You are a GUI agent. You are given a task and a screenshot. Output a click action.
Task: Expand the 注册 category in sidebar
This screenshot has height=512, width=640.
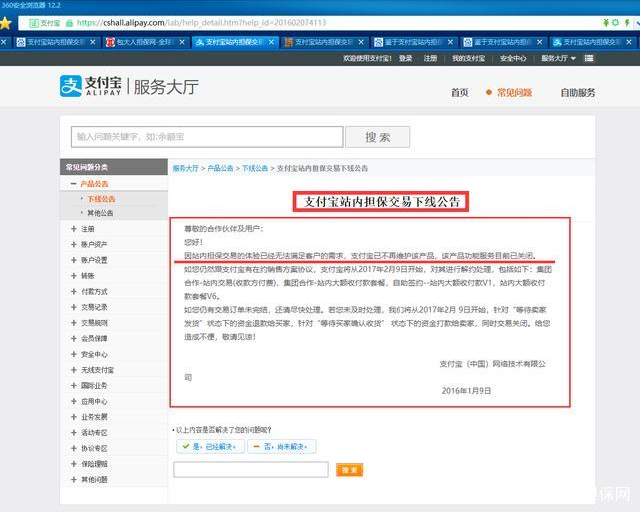click(x=88, y=229)
